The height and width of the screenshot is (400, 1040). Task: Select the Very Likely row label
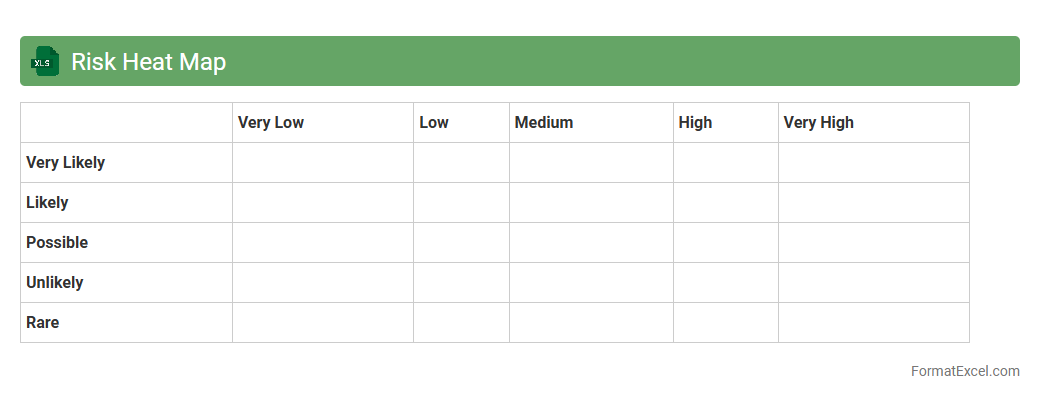66,163
